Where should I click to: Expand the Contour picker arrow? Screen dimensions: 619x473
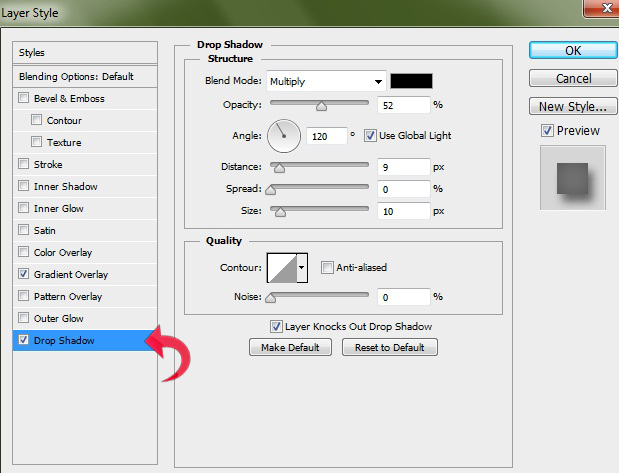click(x=302, y=267)
